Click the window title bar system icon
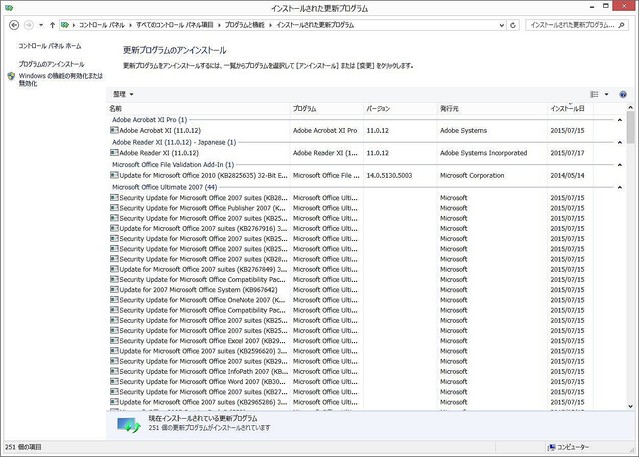 click(x=9, y=8)
